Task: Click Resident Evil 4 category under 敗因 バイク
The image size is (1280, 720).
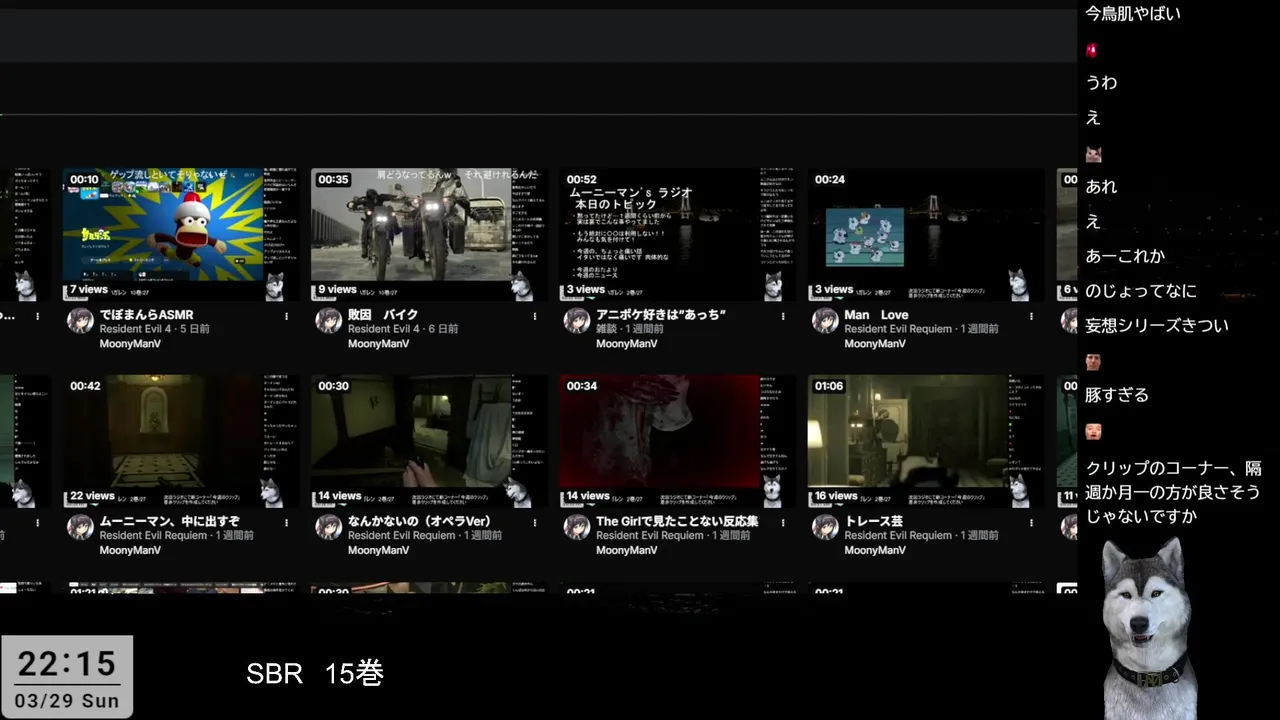Action: point(382,329)
